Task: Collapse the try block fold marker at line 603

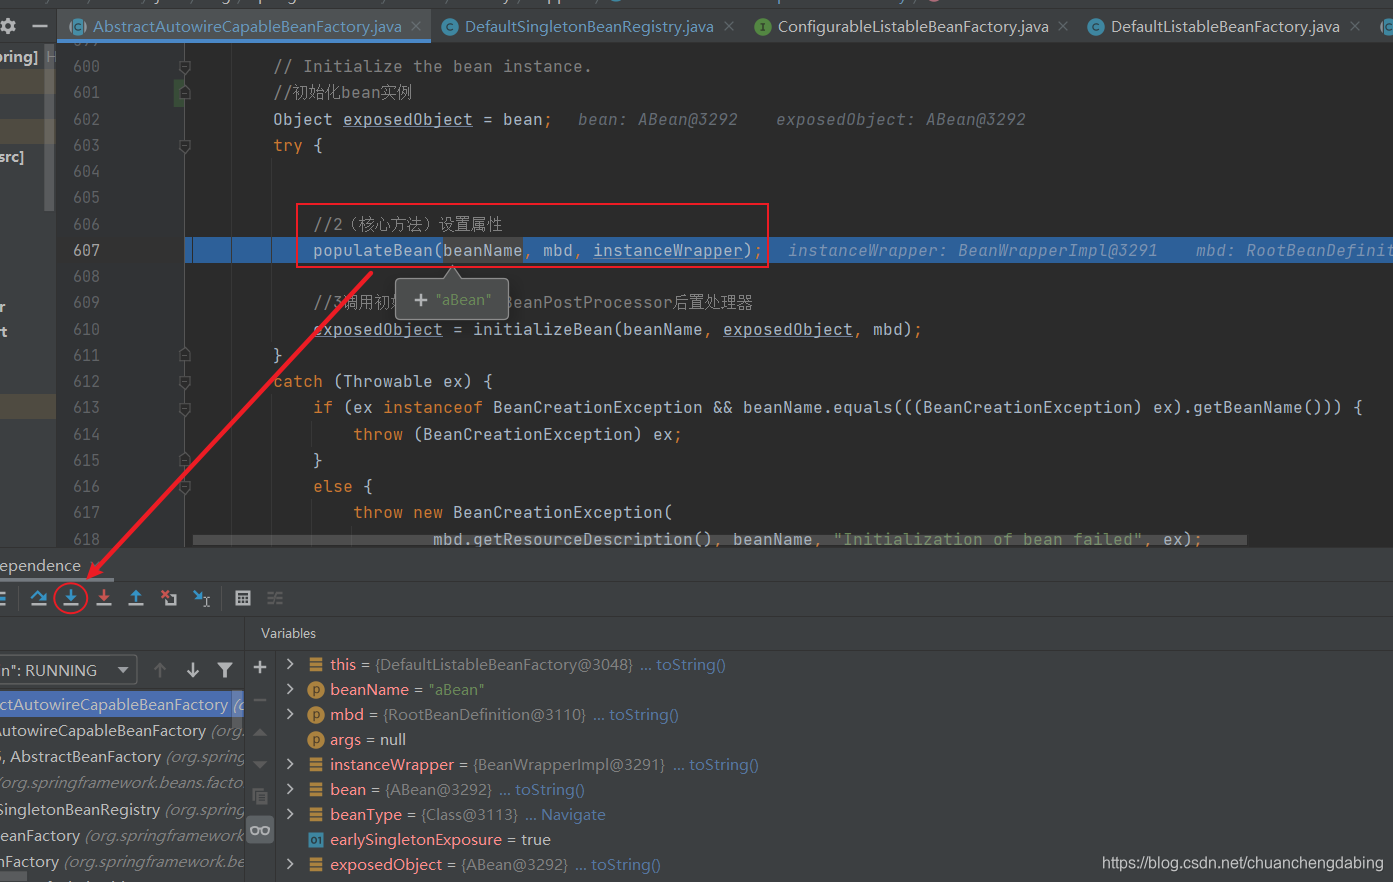Action: pyautogui.click(x=184, y=146)
